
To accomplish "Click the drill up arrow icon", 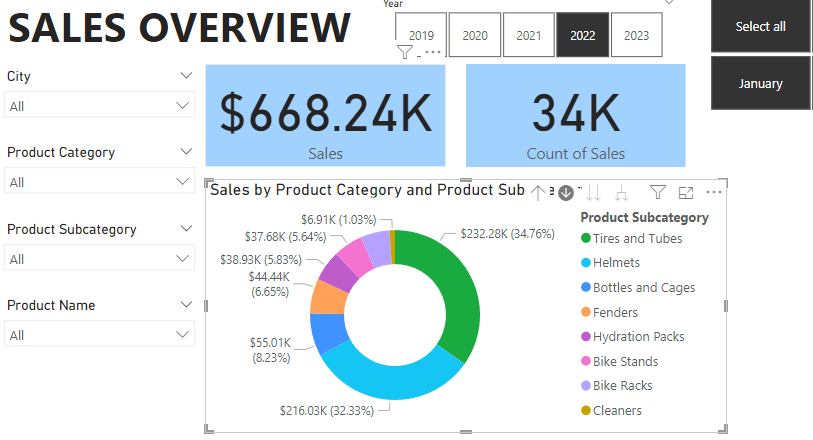I will [538, 193].
